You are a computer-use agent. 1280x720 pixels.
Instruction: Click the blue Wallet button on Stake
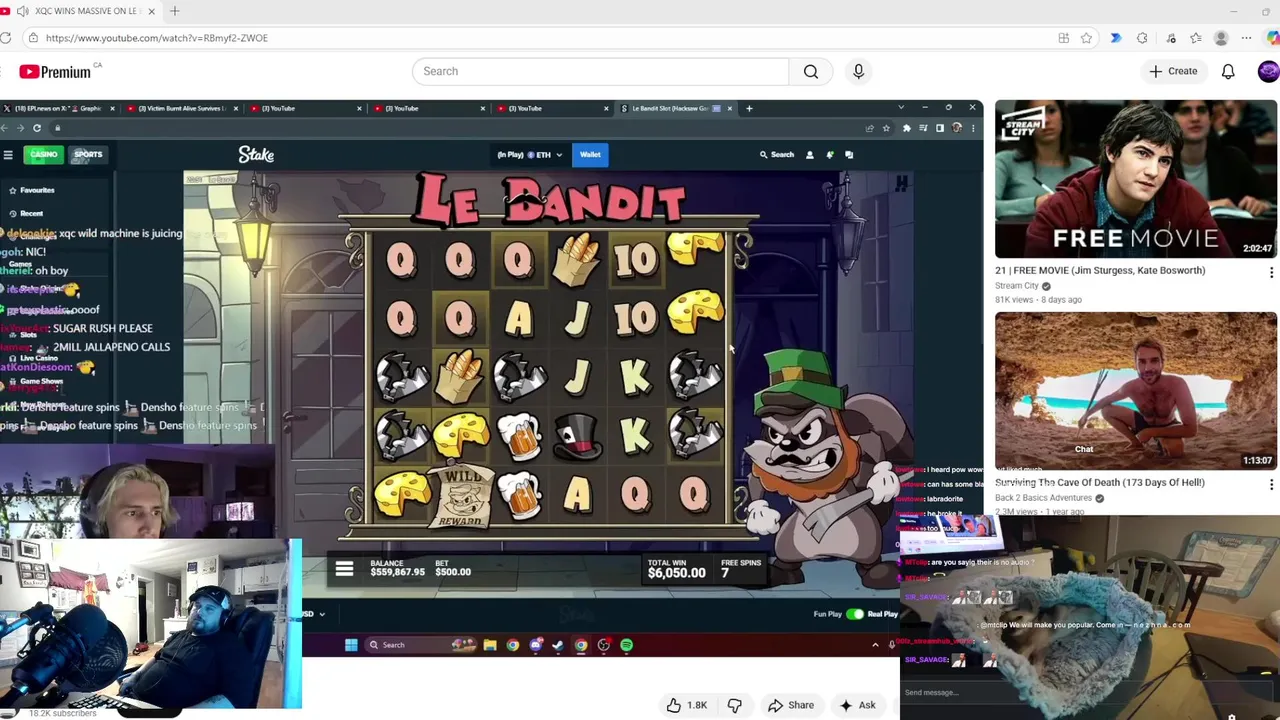coord(590,155)
